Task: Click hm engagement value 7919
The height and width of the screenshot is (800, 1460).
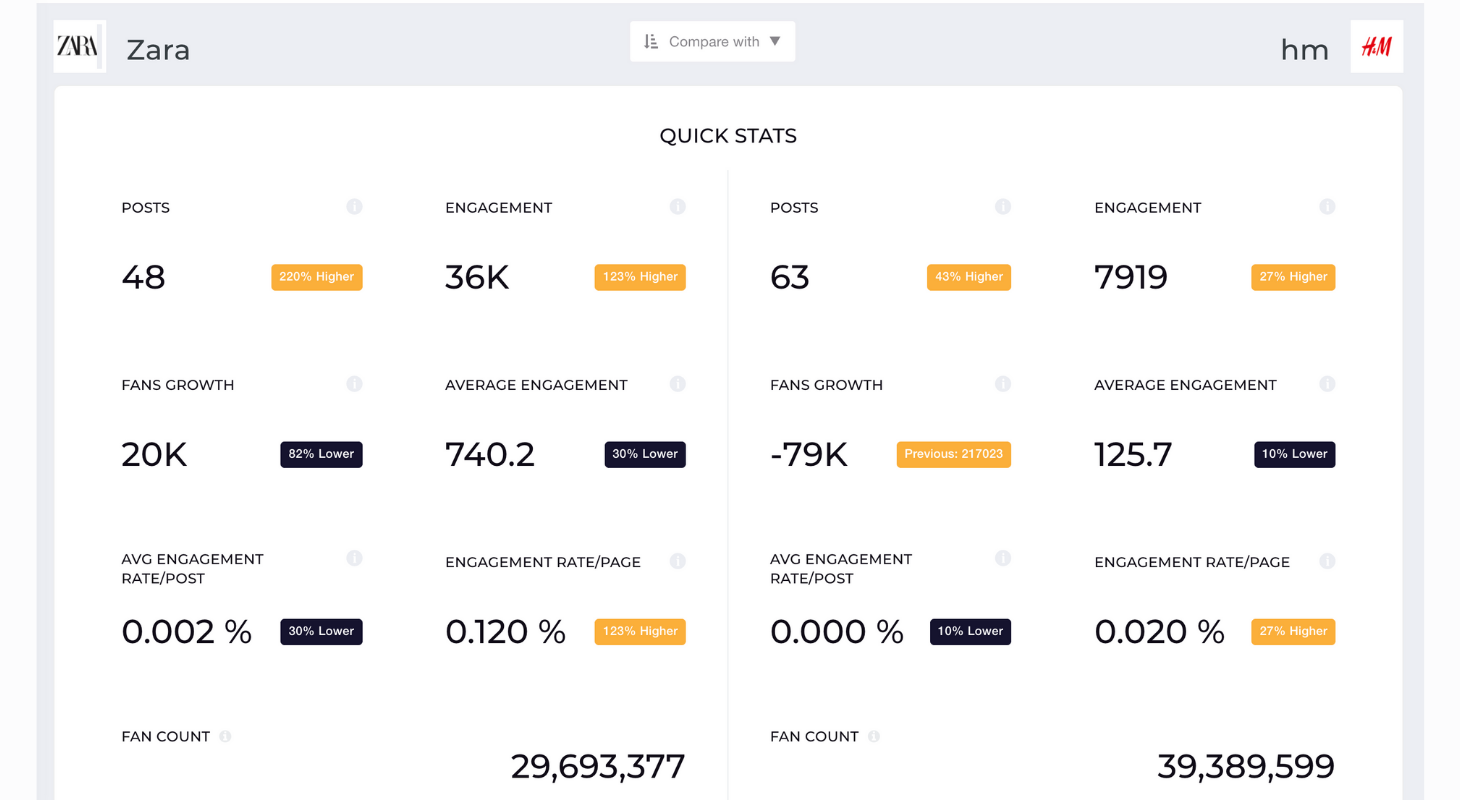Action: tap(1131, 277)
